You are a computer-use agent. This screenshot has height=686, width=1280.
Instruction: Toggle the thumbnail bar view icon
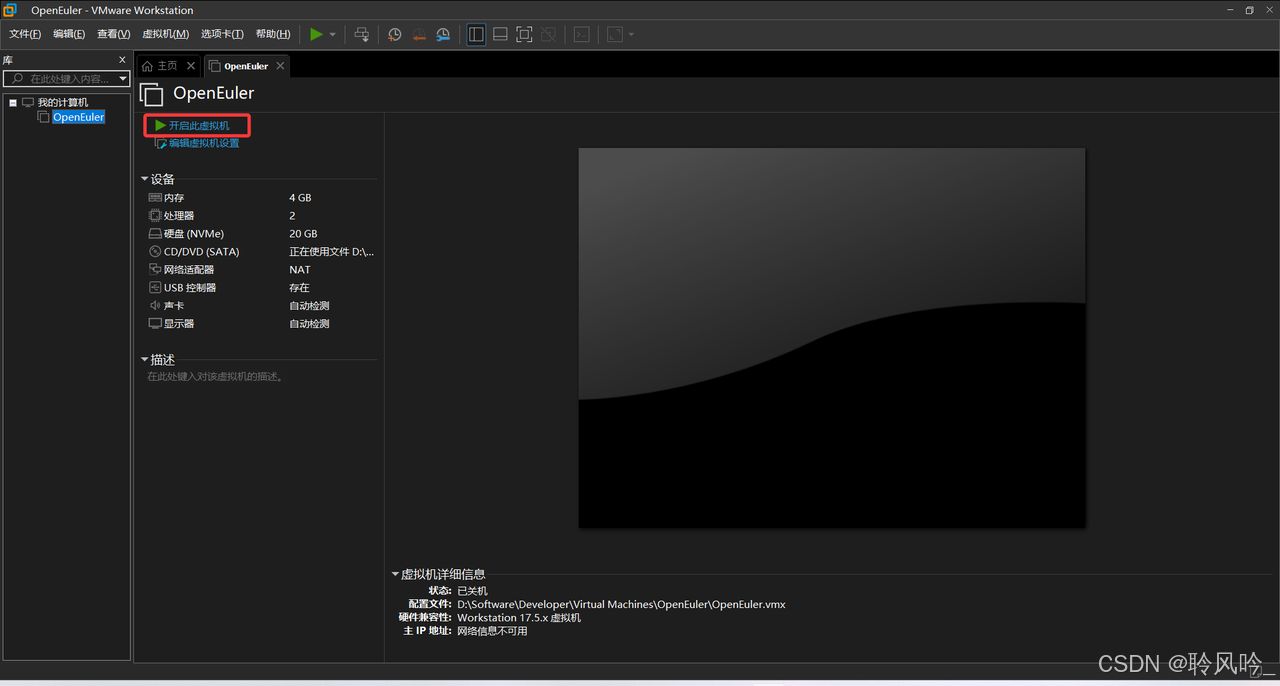500,34
